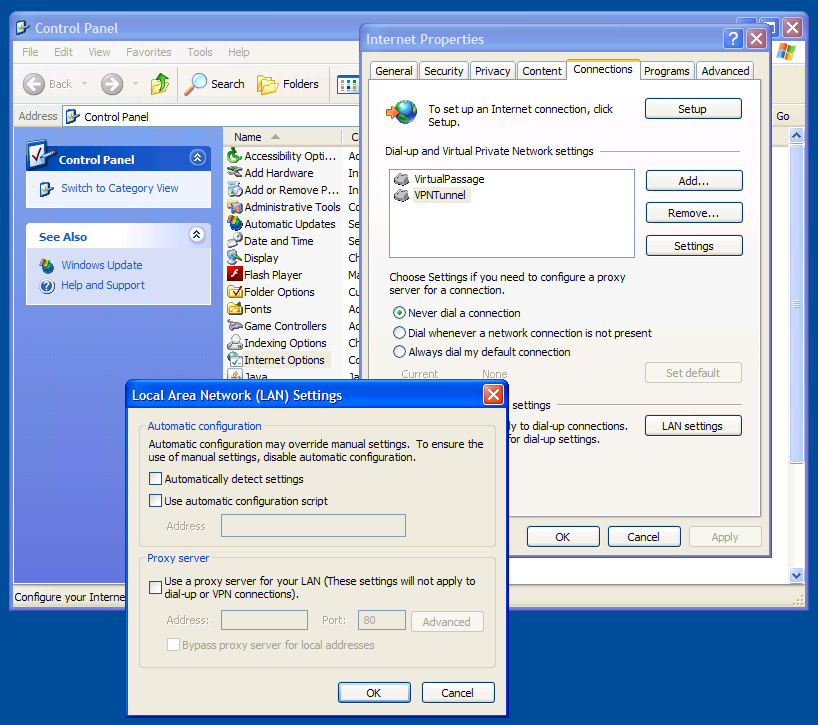Select the Display icon

[x=235, y=258]
